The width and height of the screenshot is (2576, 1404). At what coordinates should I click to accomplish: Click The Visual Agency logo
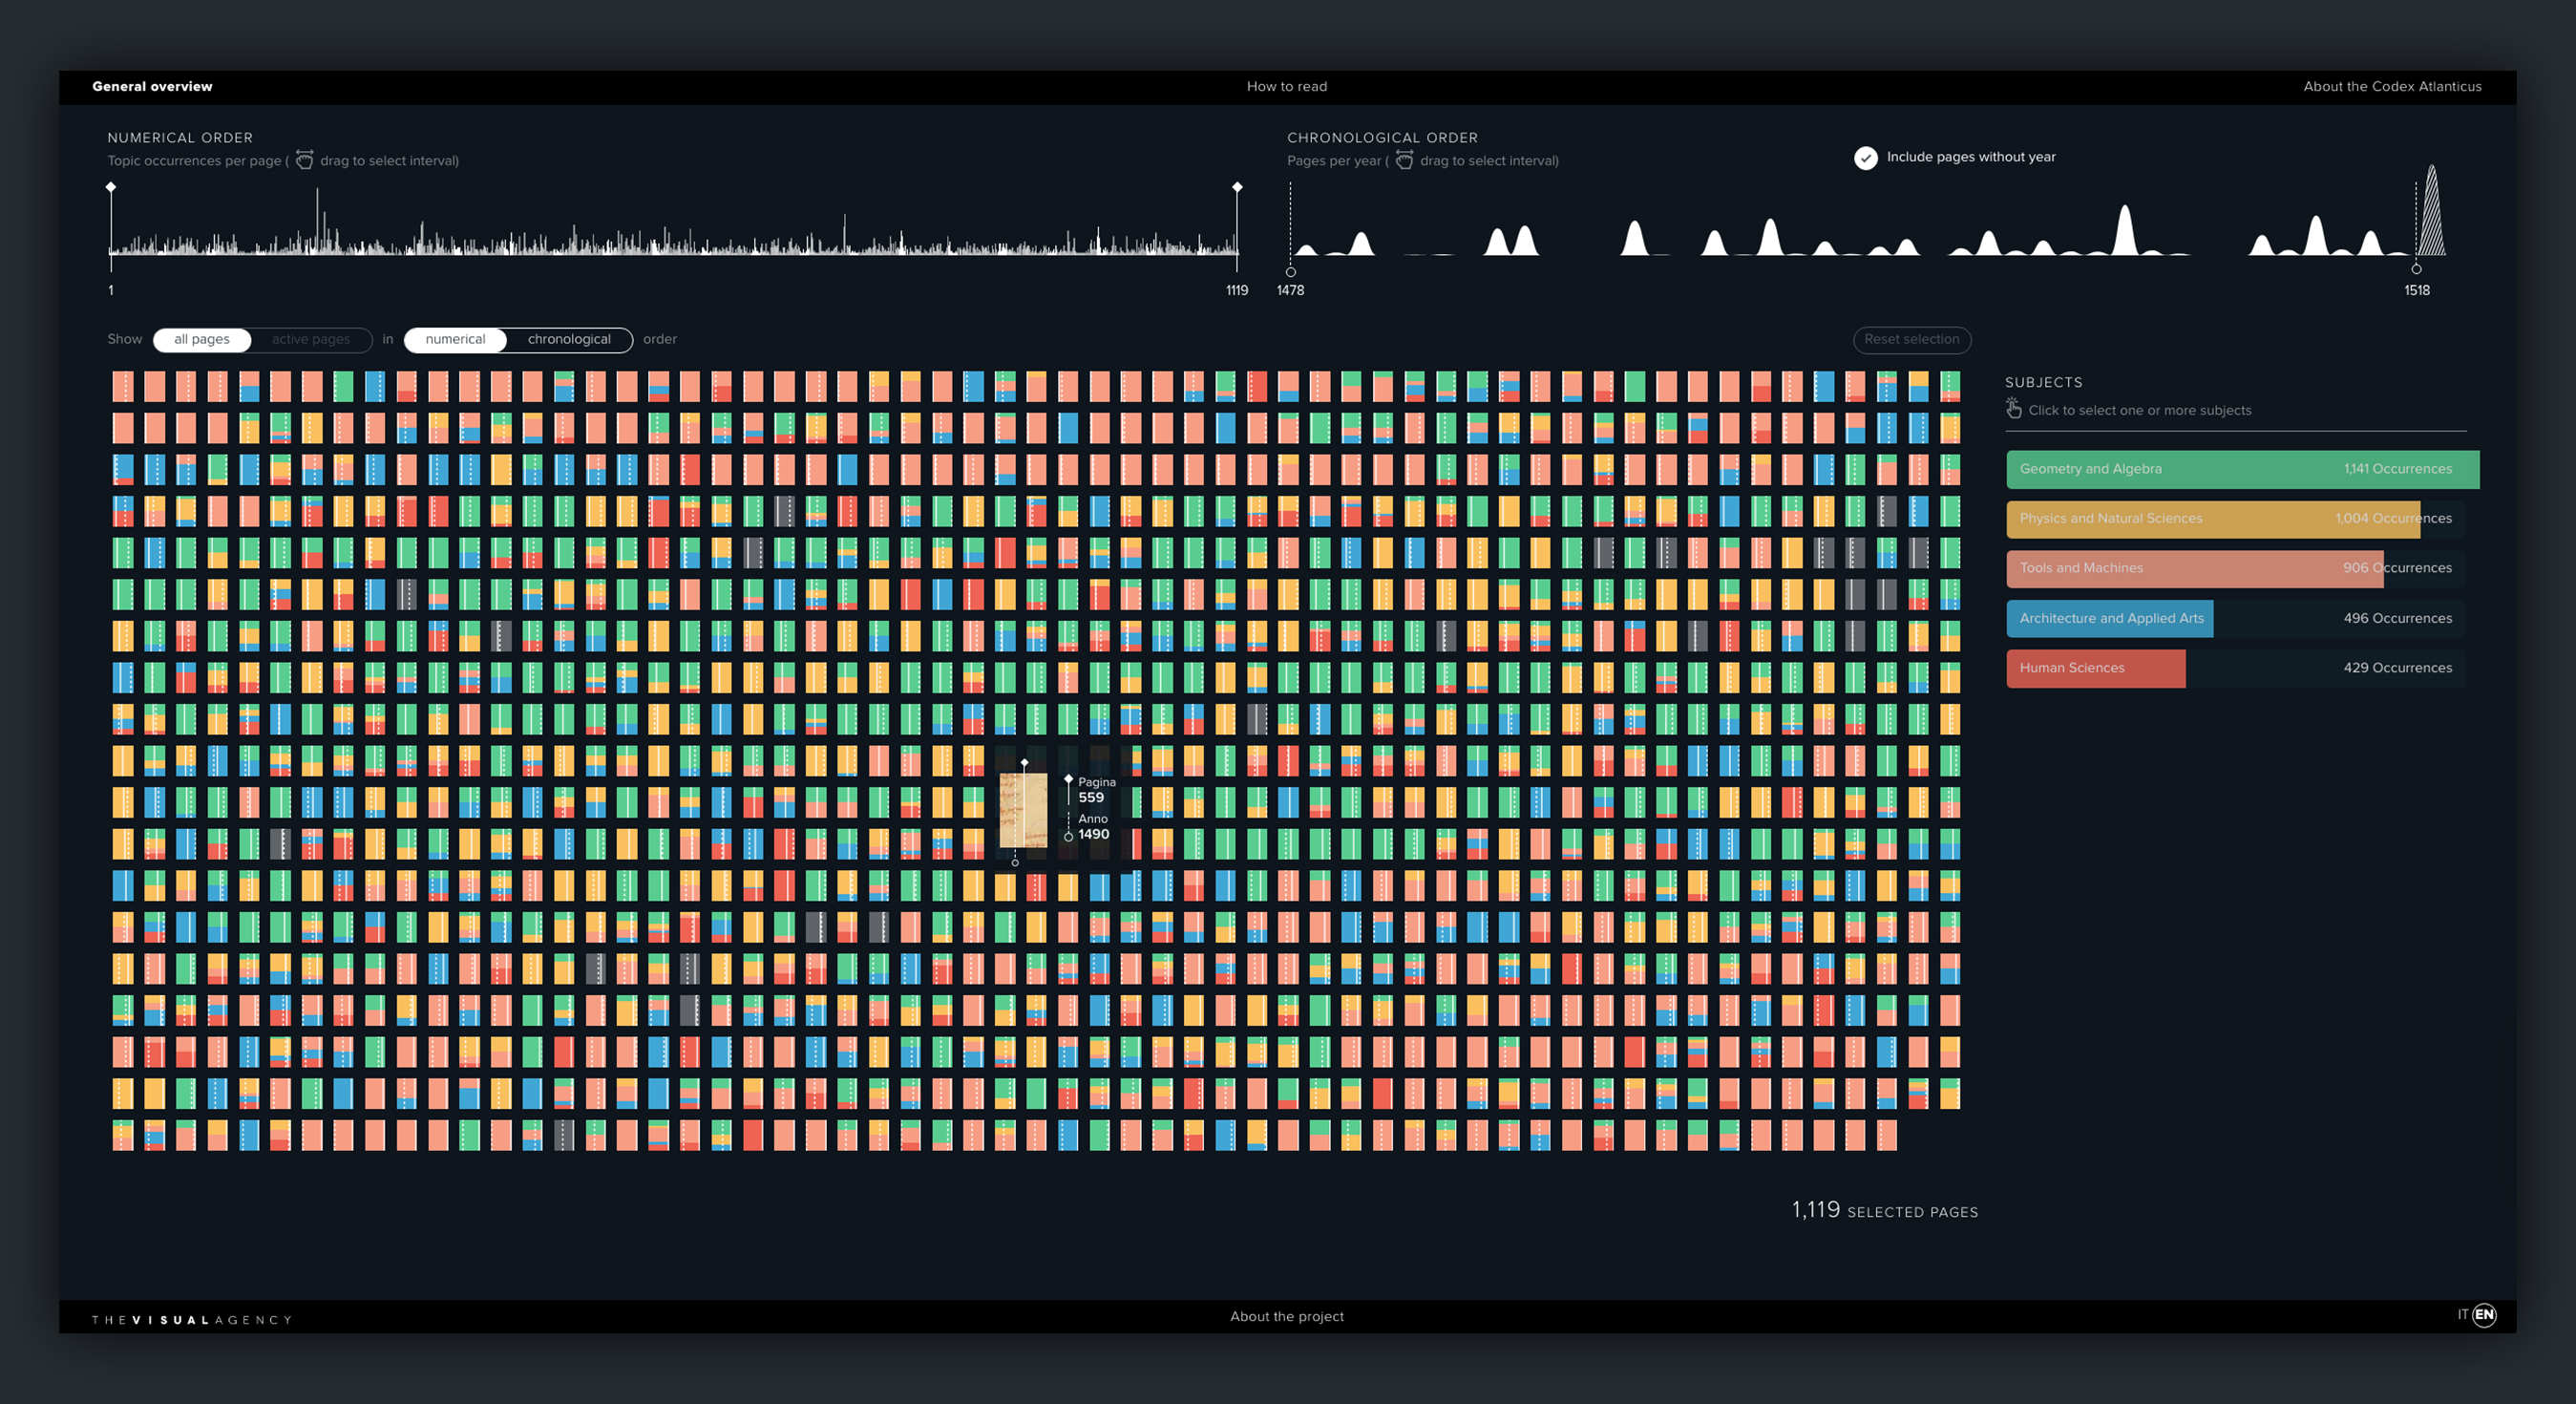pyautogui.click(x=191, y=1318)
